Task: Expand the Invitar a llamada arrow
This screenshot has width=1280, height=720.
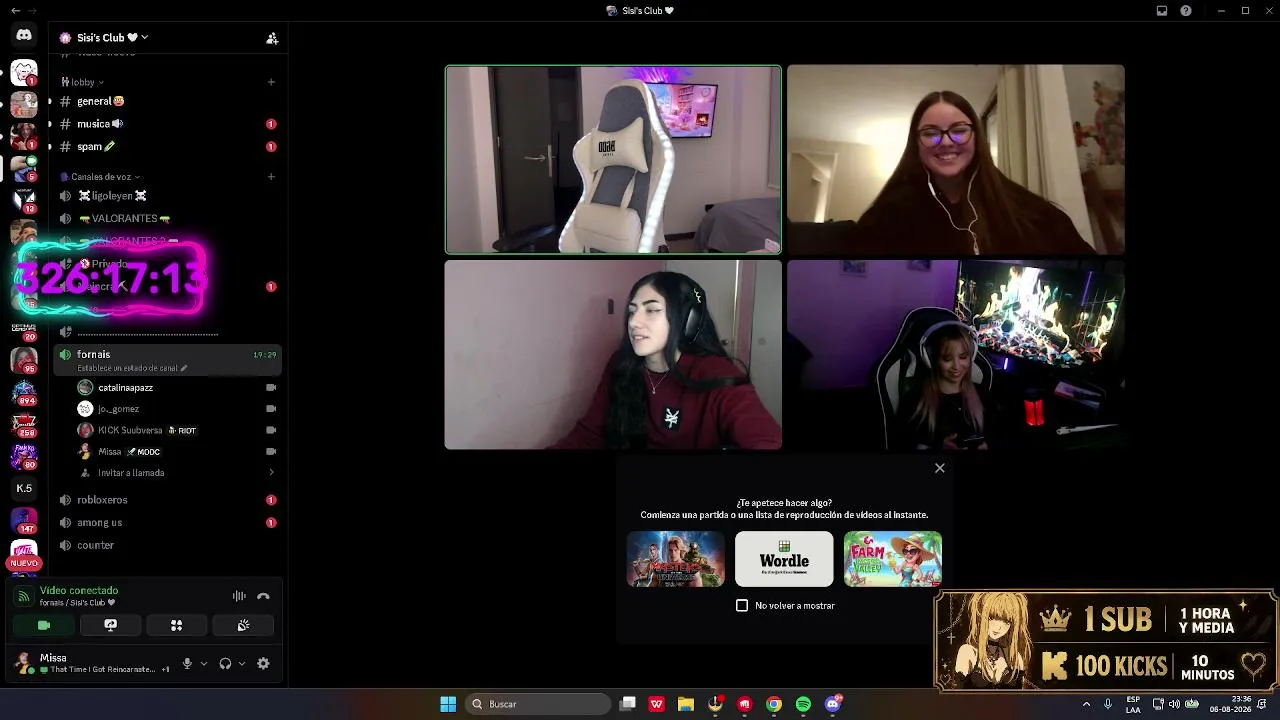Action: coord(271,473)
